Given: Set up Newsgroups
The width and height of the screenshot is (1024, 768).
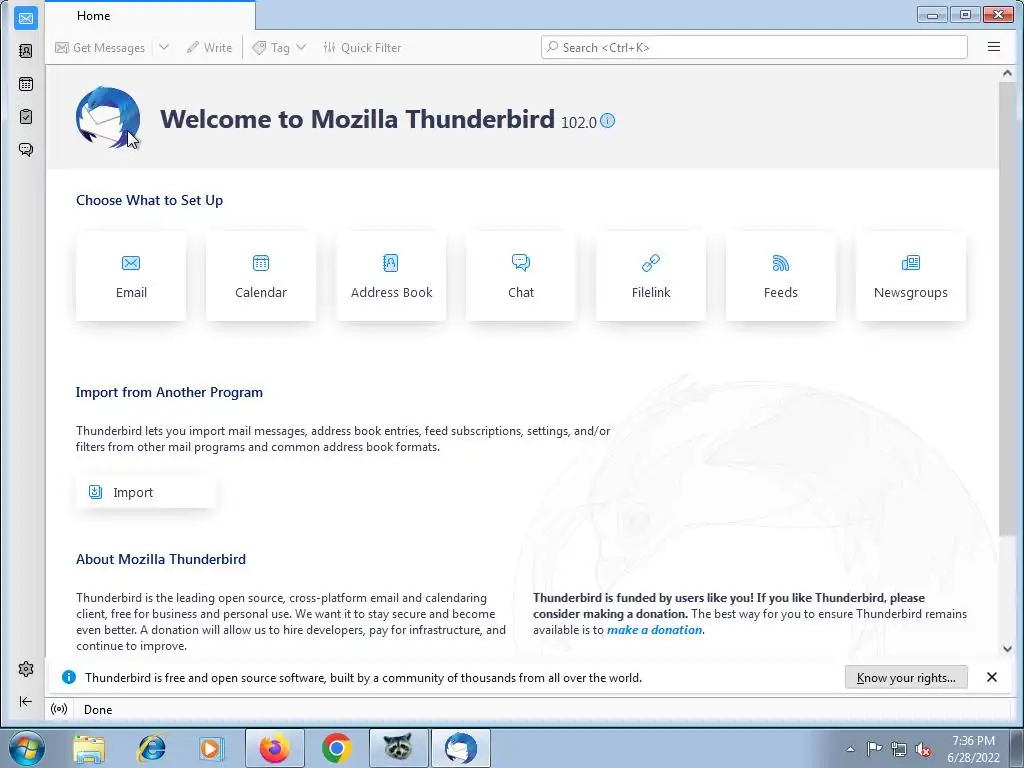Looking at the screenshot, I should (911, 276).
